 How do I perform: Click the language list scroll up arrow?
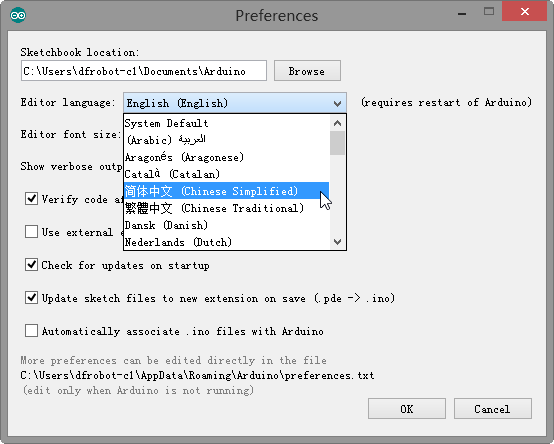pyautogui.click(x=337, y=123)
